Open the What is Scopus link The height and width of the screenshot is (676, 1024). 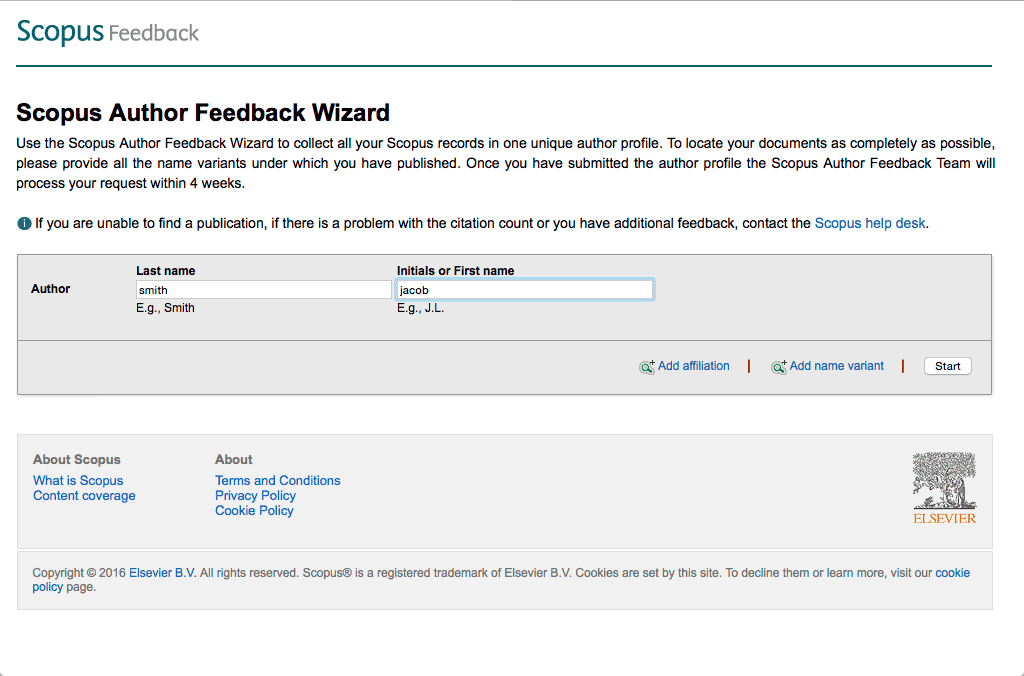[78, 481]
